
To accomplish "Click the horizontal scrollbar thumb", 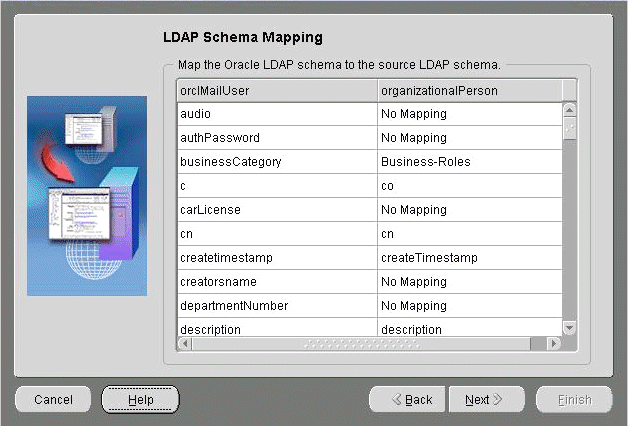I will 361,344.
